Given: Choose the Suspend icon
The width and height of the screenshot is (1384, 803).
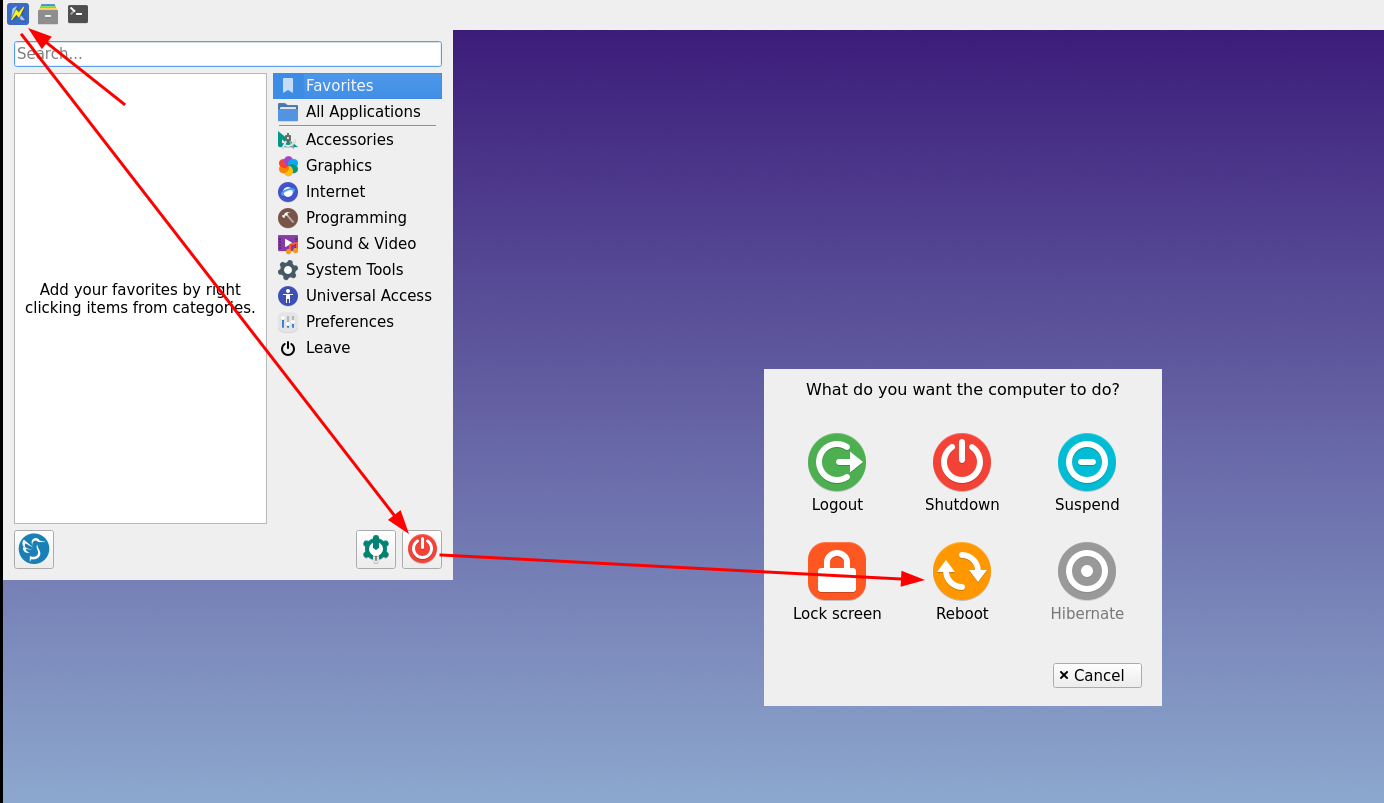Looking at the screenshot, I should click(x=1086, y=462).
